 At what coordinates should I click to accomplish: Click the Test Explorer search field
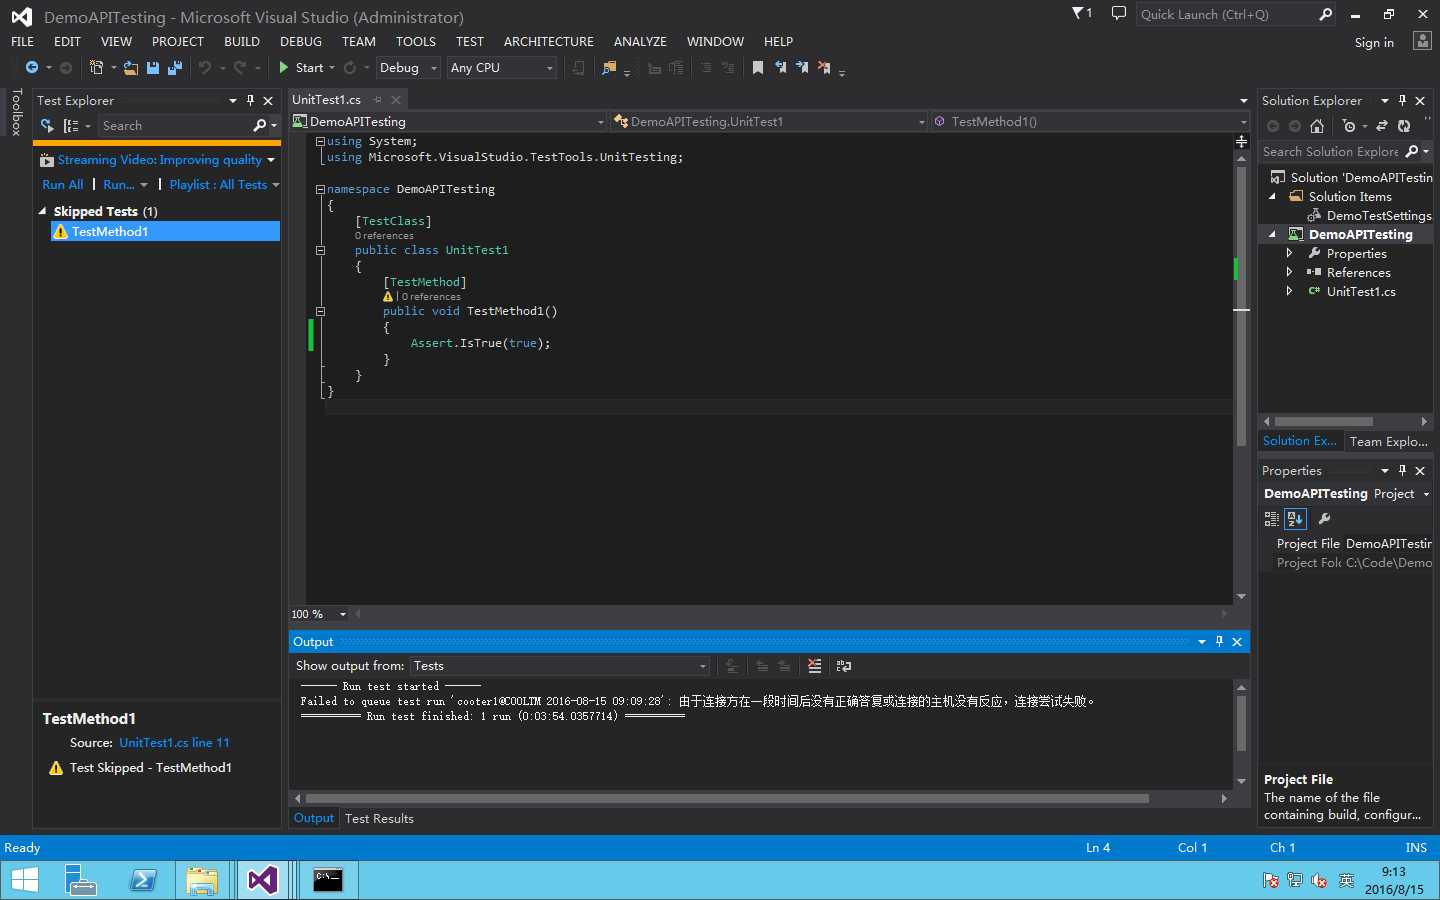pos(176,126)
